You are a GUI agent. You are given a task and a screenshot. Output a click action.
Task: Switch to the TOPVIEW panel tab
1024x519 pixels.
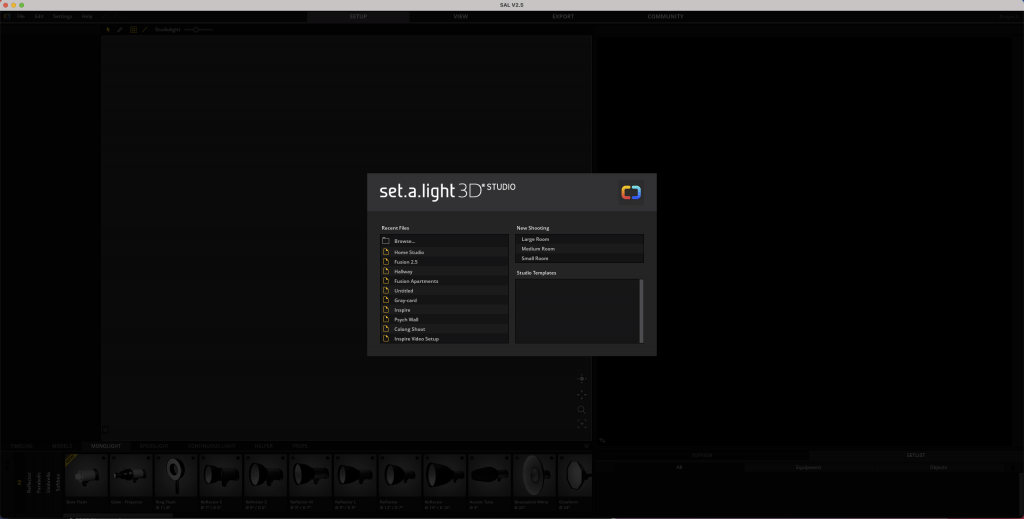tap(702, 455)
